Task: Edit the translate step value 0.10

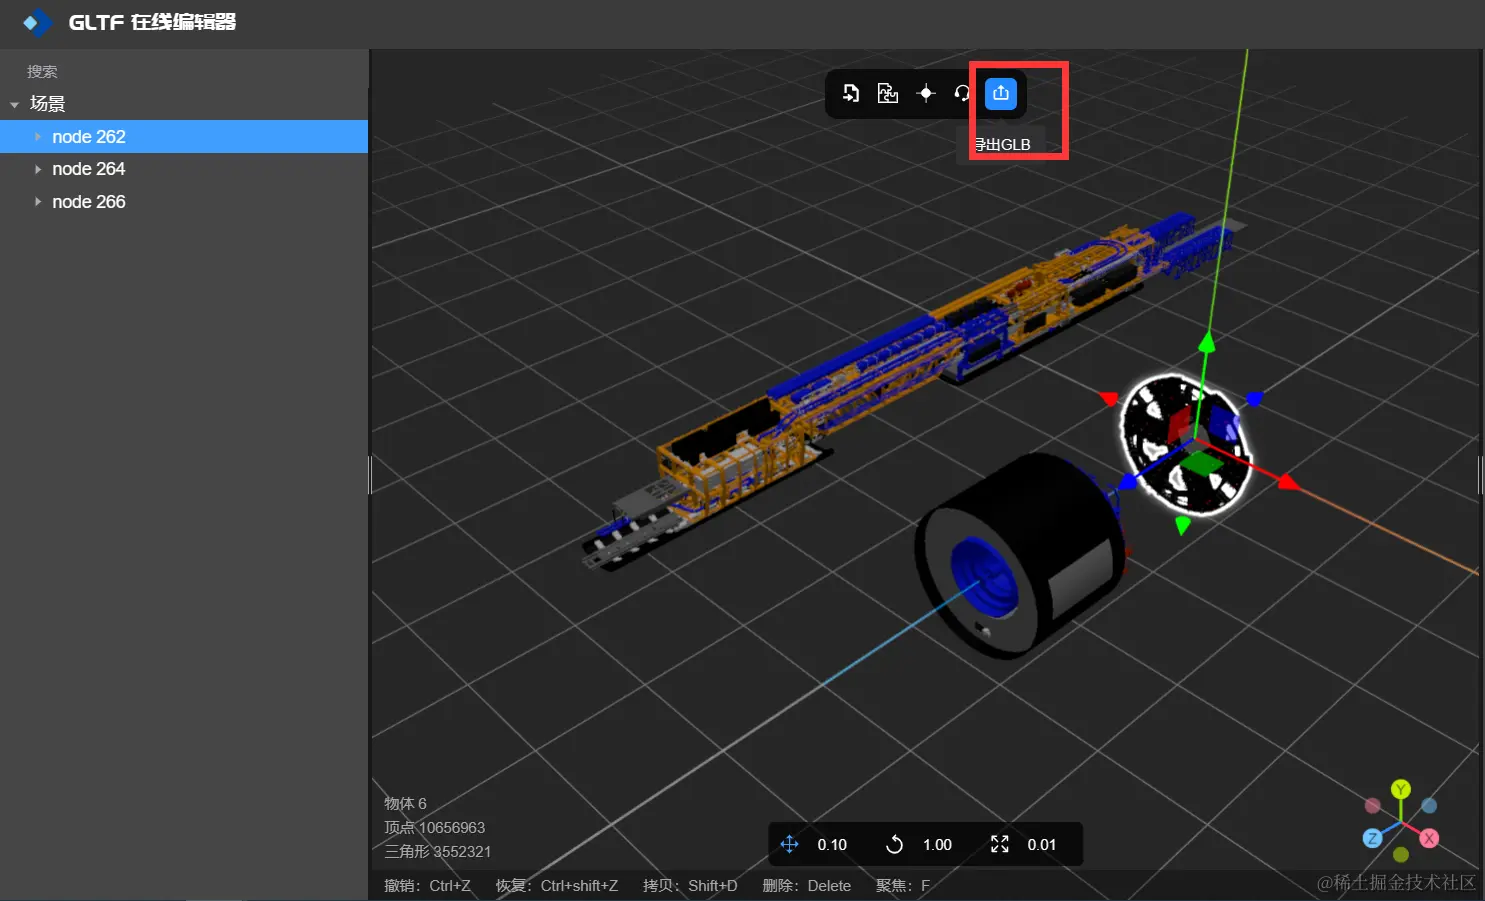Action: coord(832,845)
